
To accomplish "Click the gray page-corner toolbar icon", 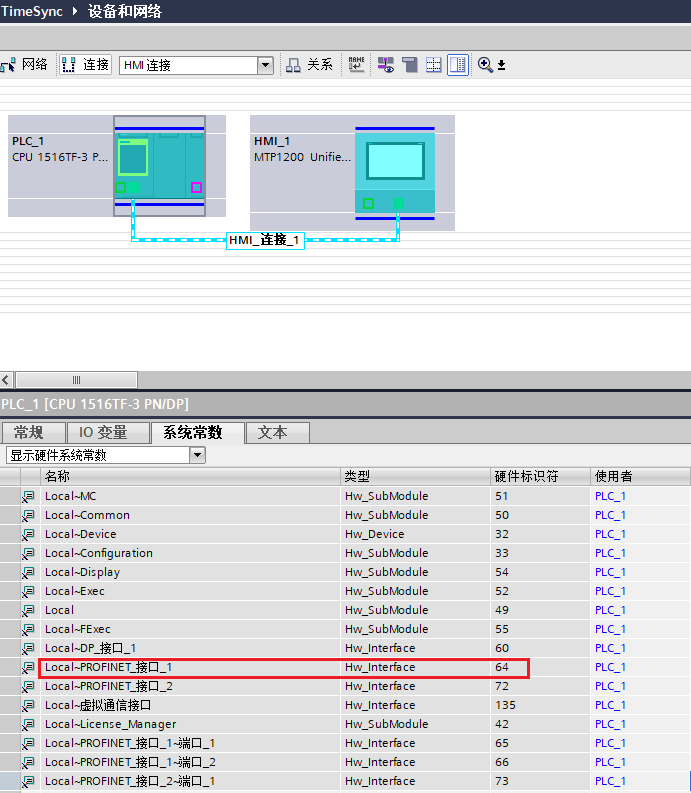I will 410,65.
